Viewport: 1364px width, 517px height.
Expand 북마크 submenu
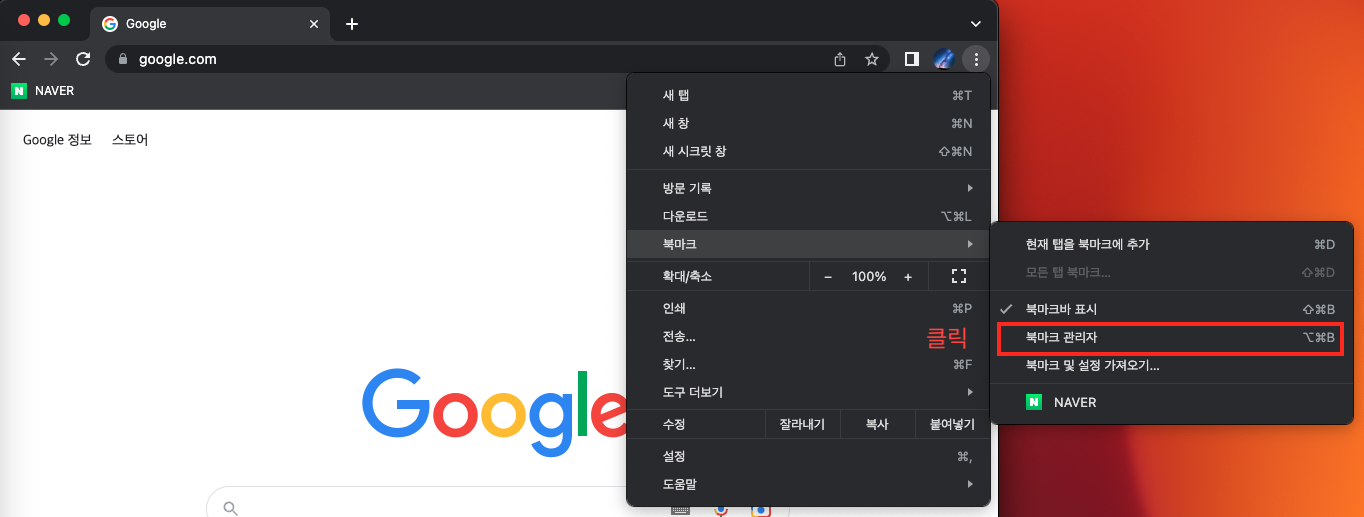pyautogui.click(x=808, y=244)
